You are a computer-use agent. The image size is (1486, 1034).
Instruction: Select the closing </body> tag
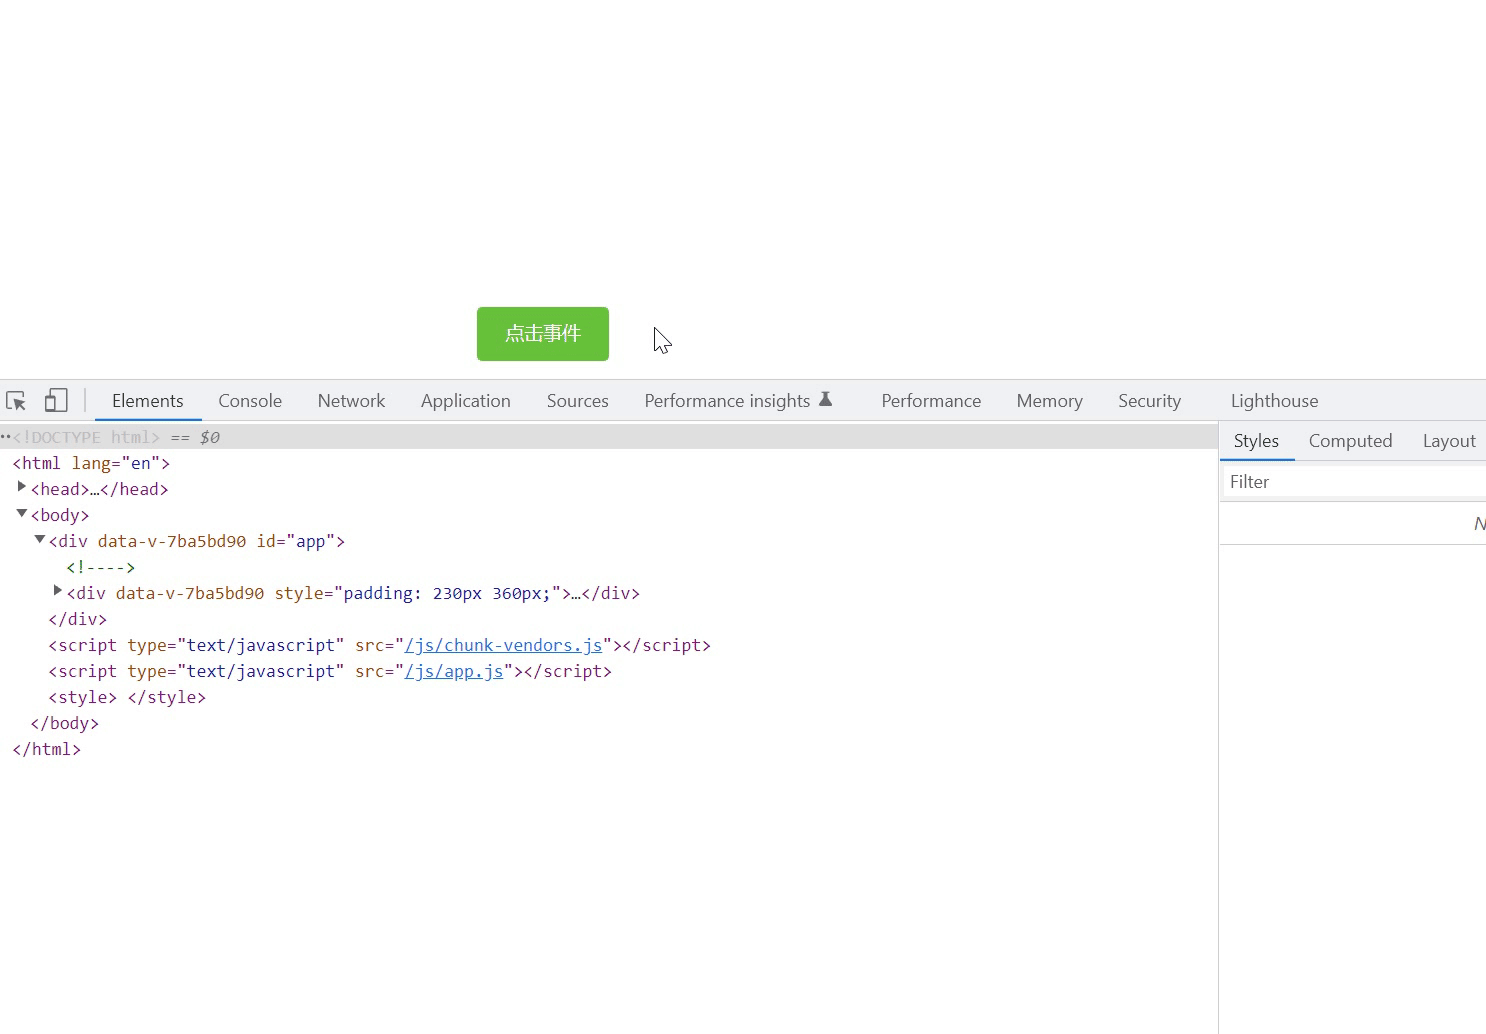click(65, 723)
